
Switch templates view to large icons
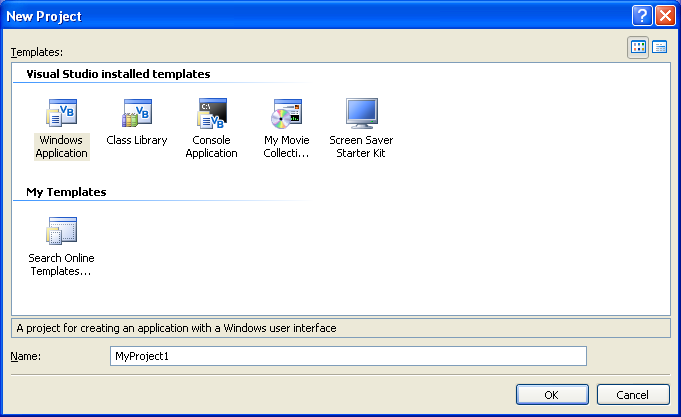pos(638,47)
